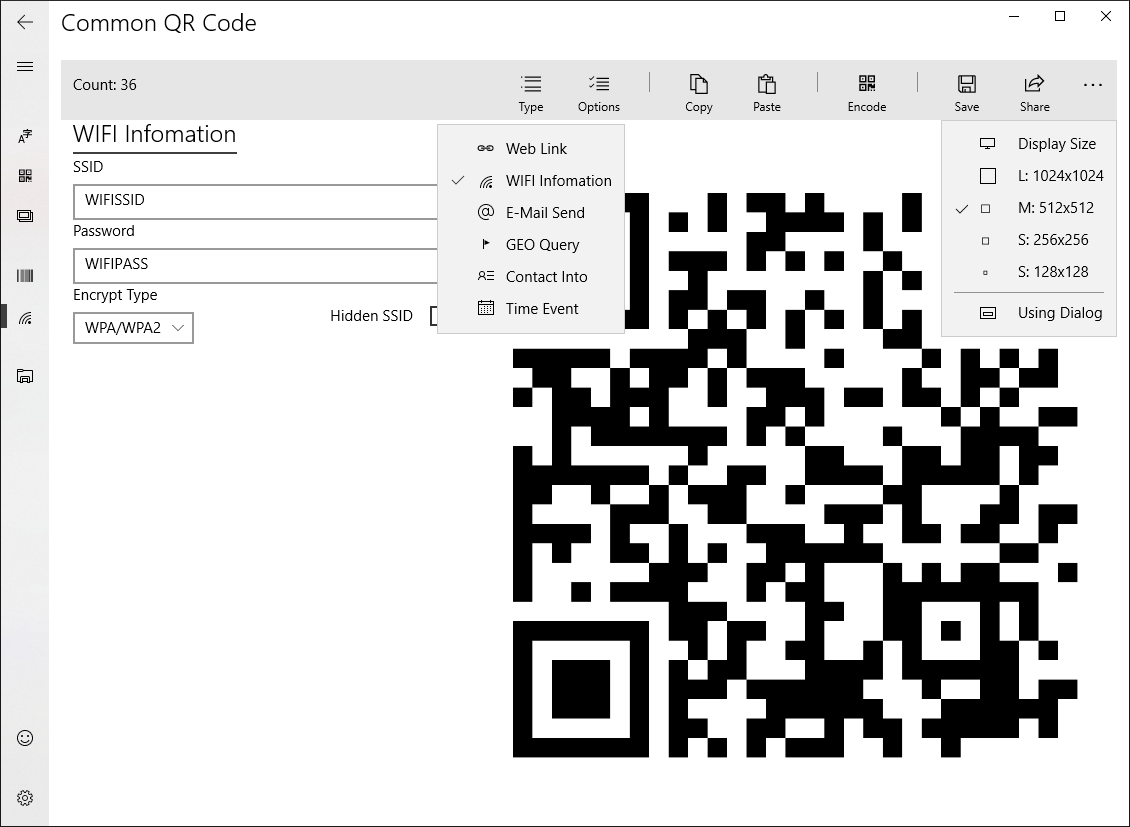1130x827 pixels.
Task: Click the generated QR code image
Action: [795, 475]
